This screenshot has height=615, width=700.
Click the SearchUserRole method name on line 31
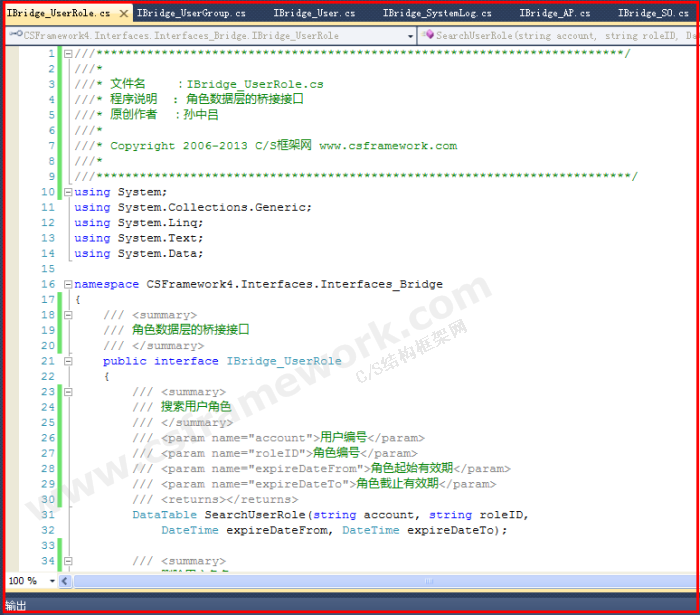tap(243, 515)
